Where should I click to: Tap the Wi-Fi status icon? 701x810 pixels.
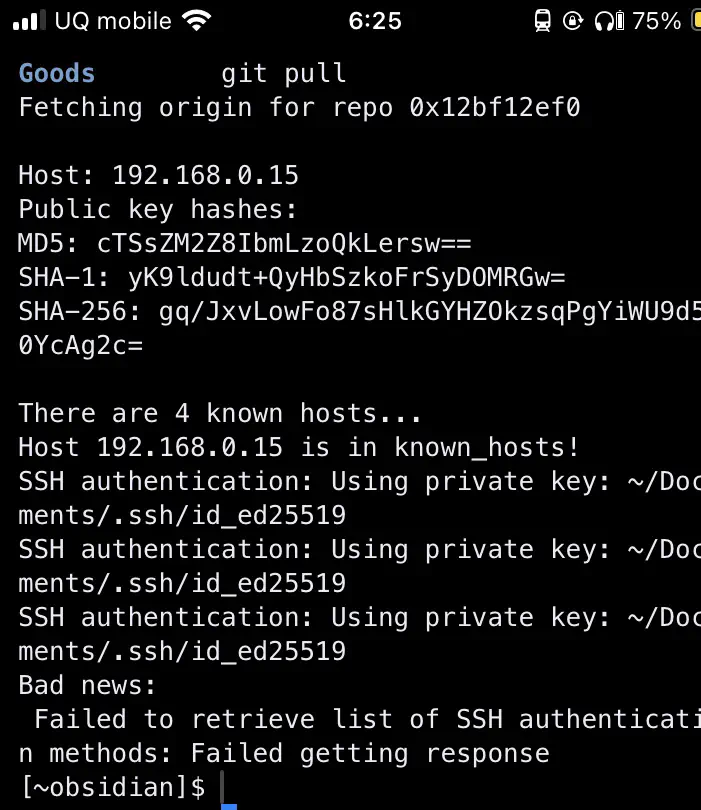(196, 21)
